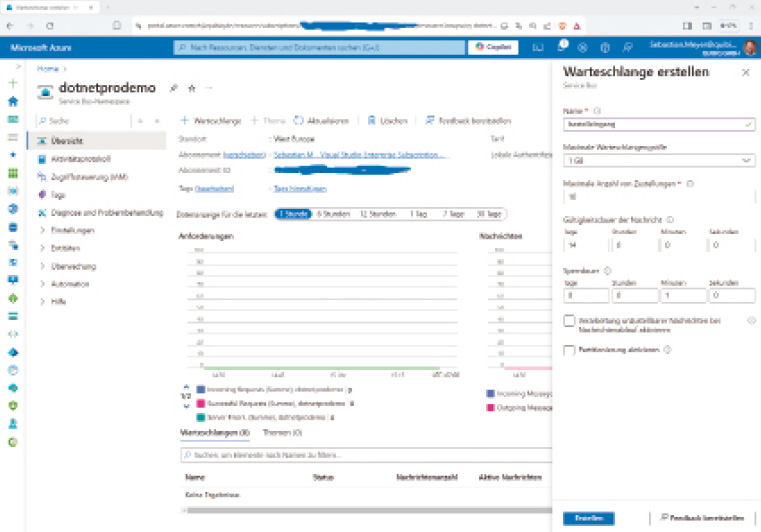
Task: Click + Warteschlange toolbar button
Action: tap(211, 120)
